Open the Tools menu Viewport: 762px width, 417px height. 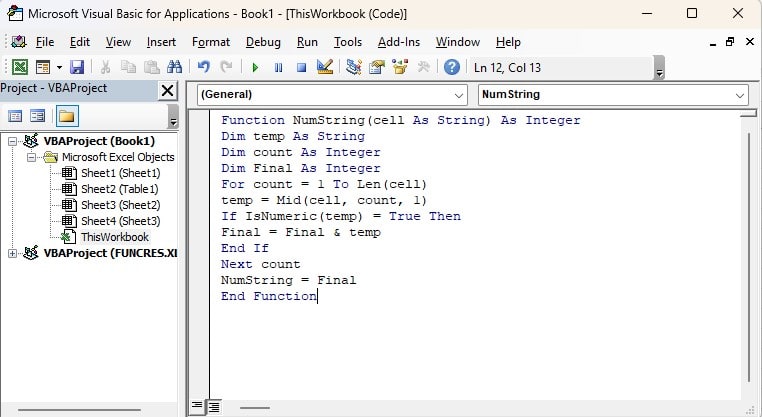[347, 42]
